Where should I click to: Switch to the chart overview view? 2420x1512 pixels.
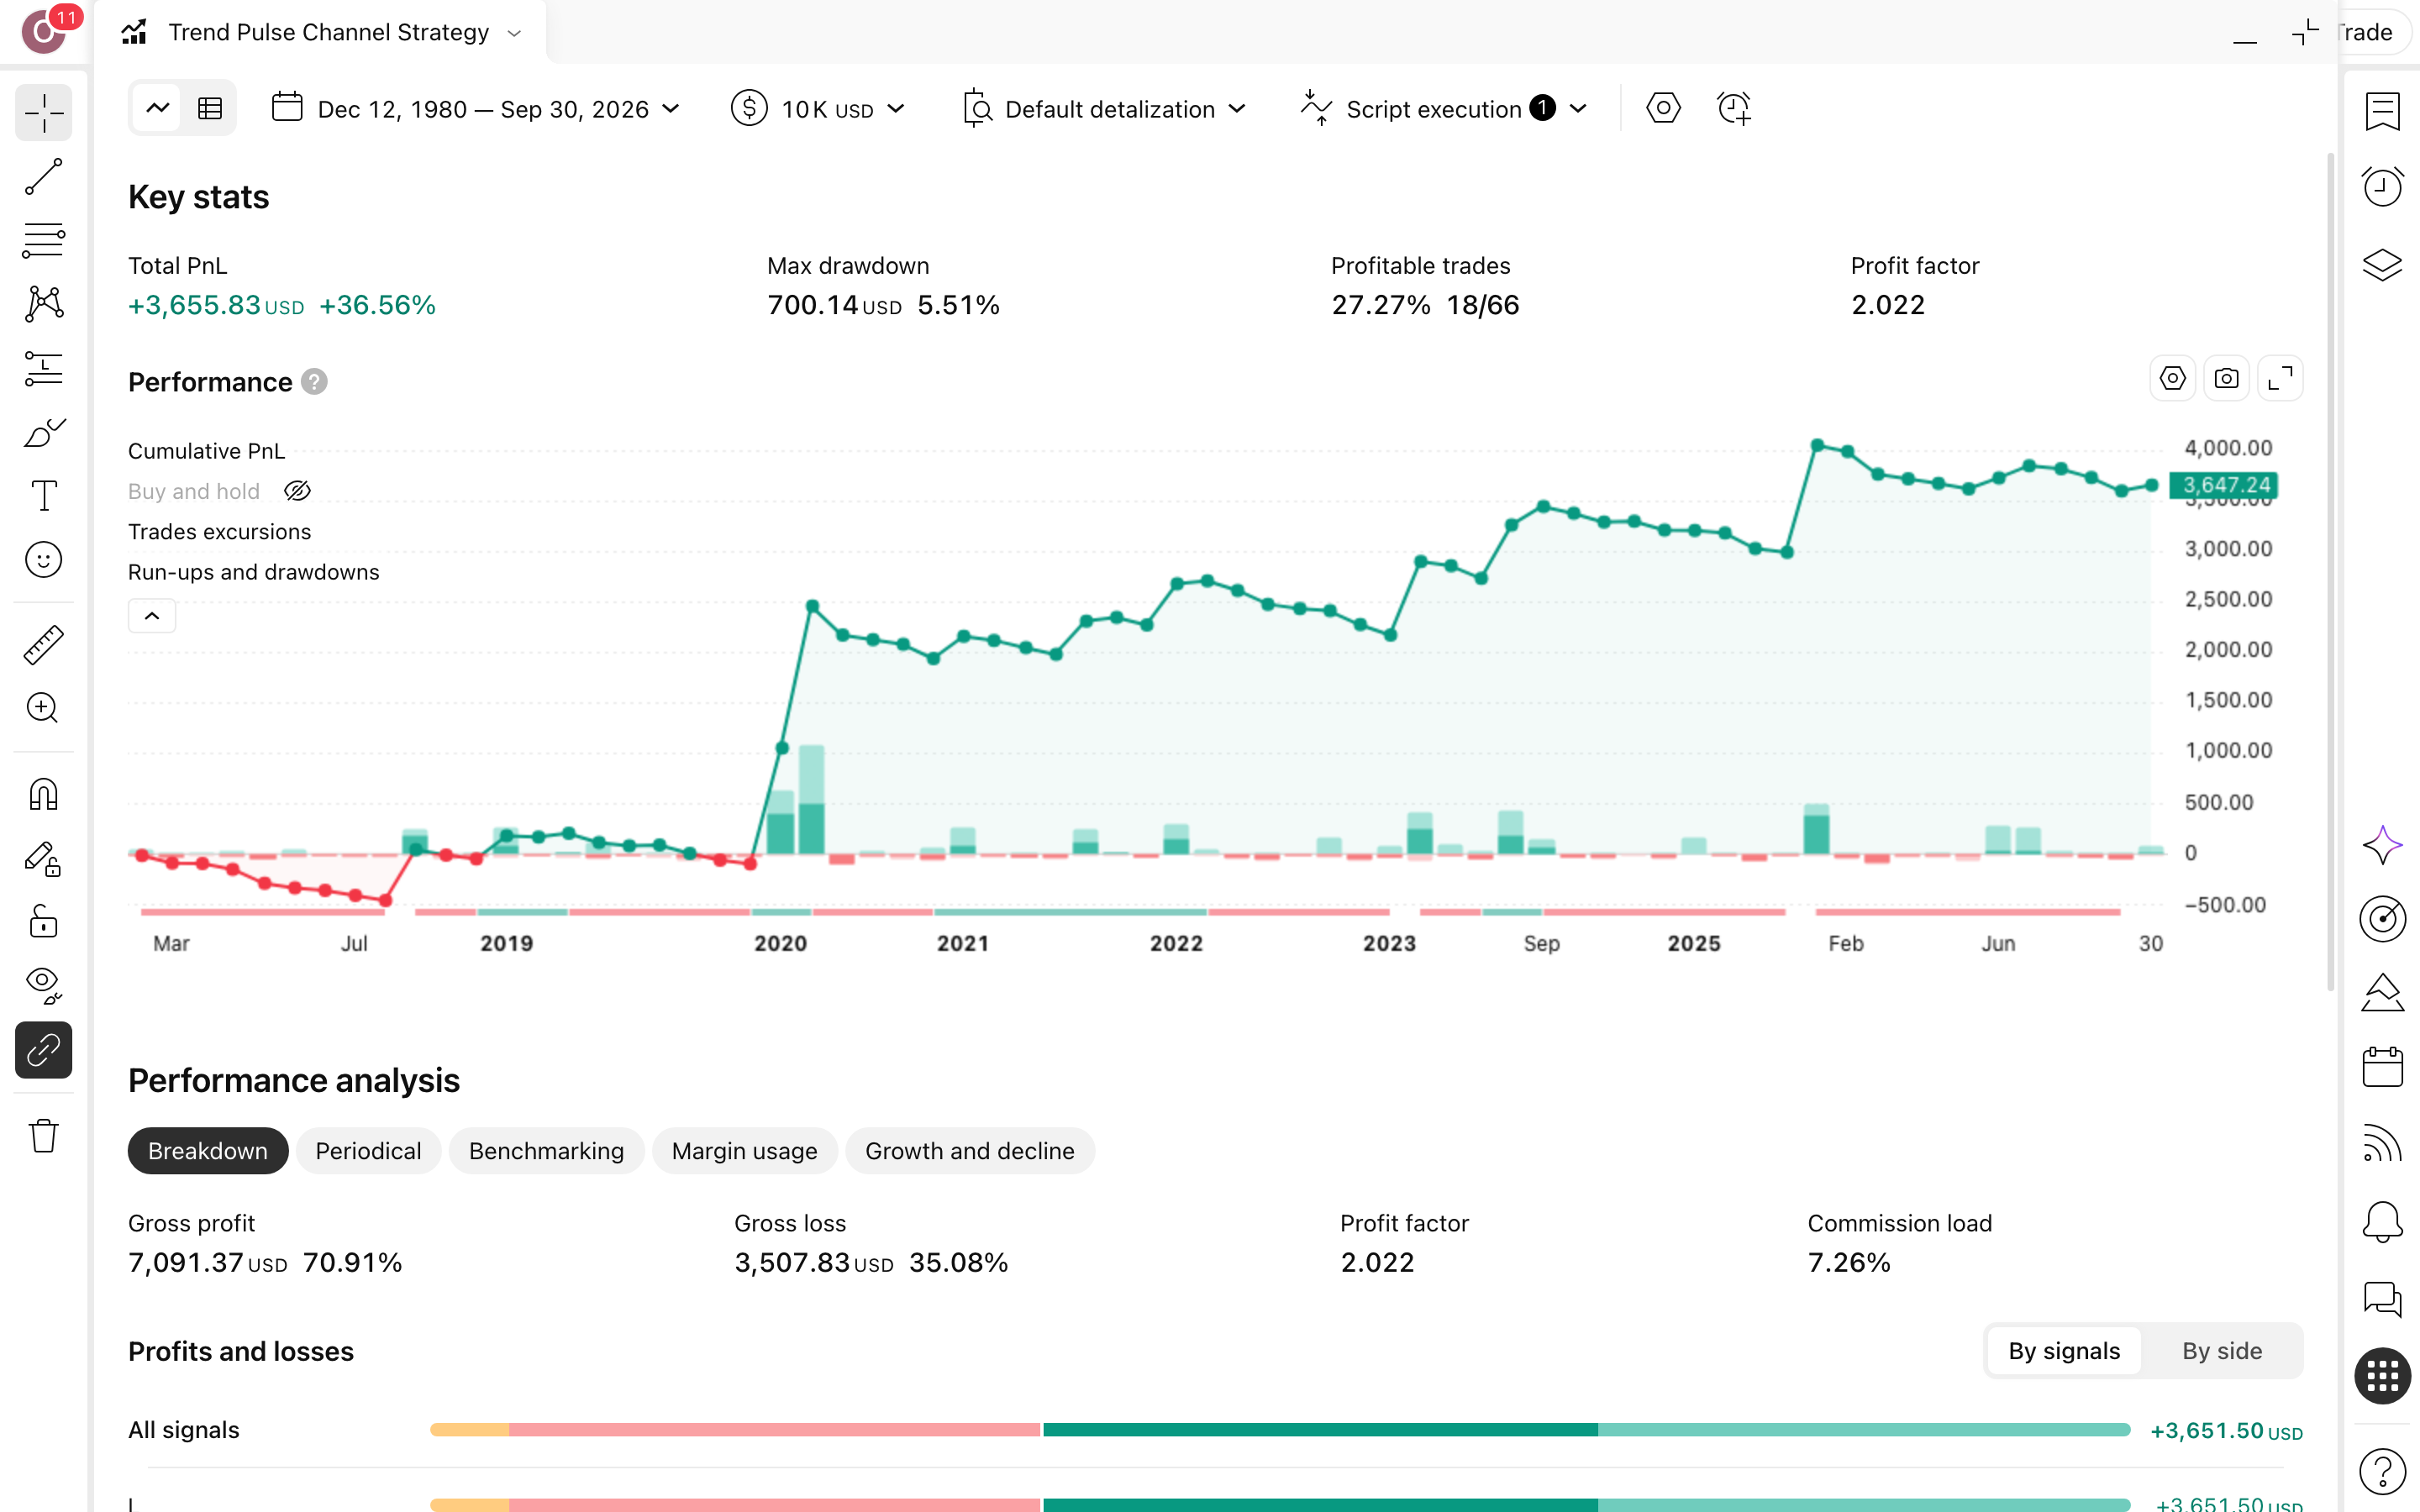pyautogui.click(x=158, y=108)
